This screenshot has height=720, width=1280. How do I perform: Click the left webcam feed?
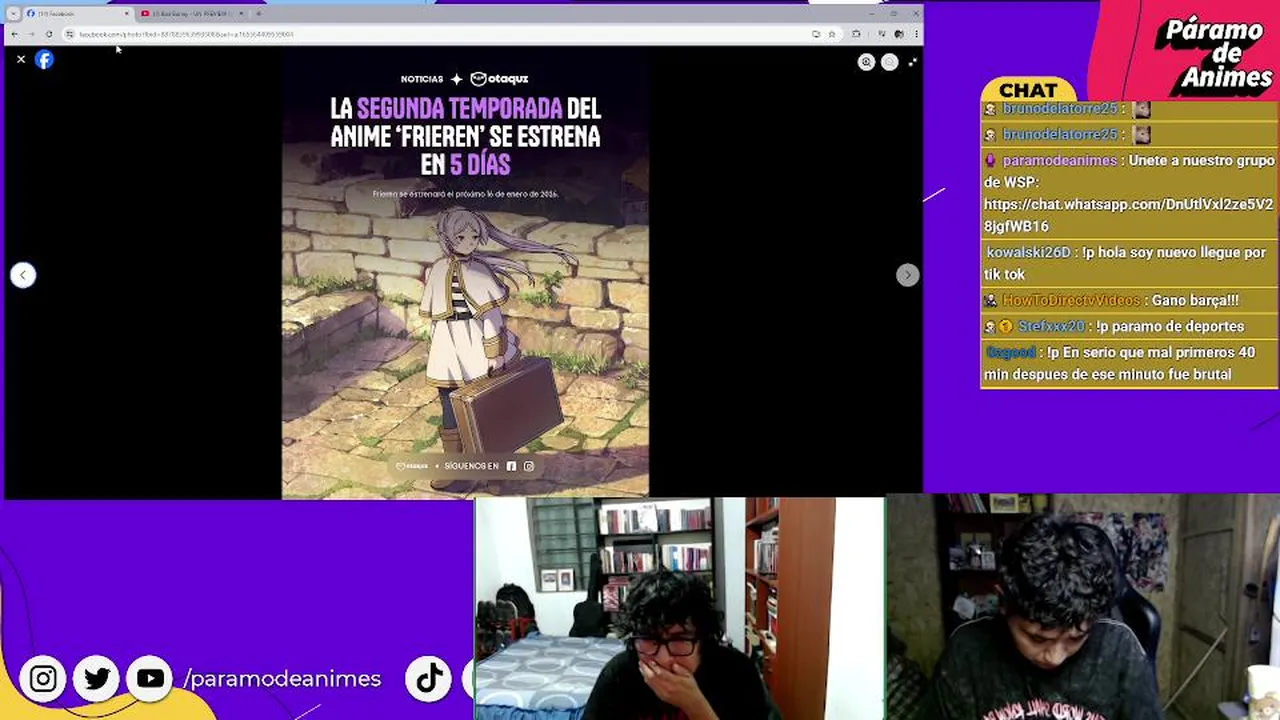[x=679, y=607]
